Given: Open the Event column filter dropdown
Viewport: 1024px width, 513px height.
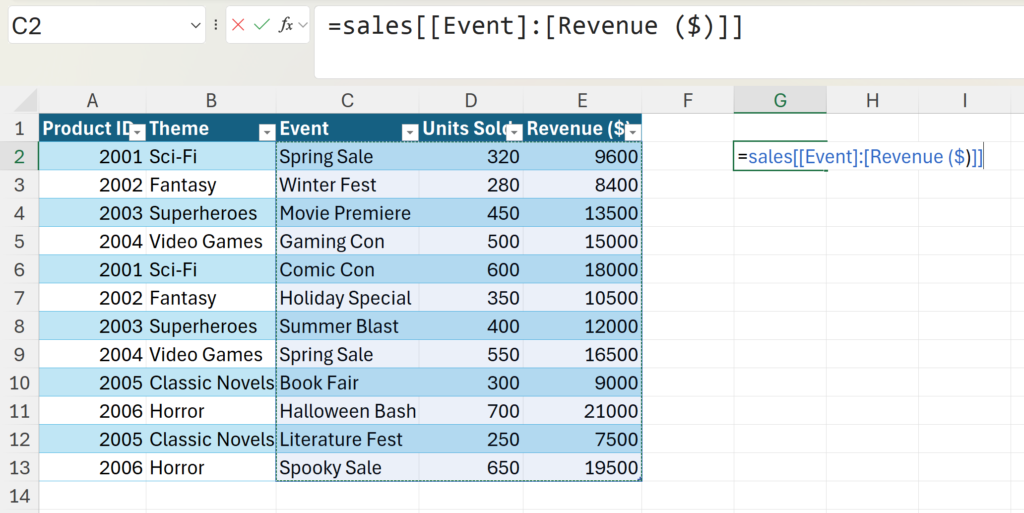Looking at the screenshot, I should tap(409, 131).
